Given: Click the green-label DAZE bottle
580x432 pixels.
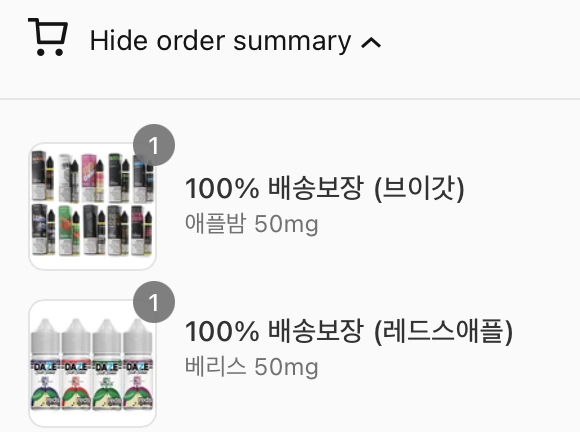Looking at the screenshot, I should (x=107, y=364).
